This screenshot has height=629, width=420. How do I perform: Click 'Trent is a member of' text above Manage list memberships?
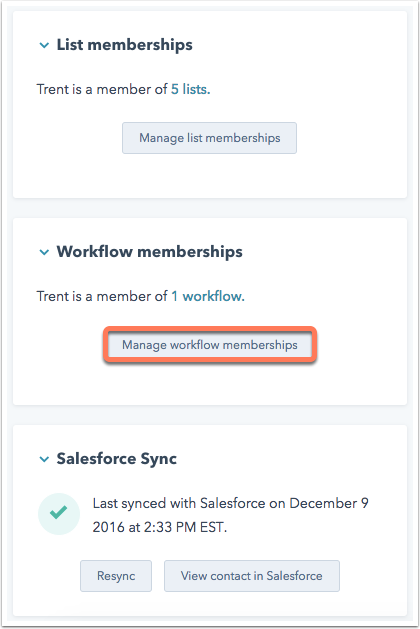[102, 89]
